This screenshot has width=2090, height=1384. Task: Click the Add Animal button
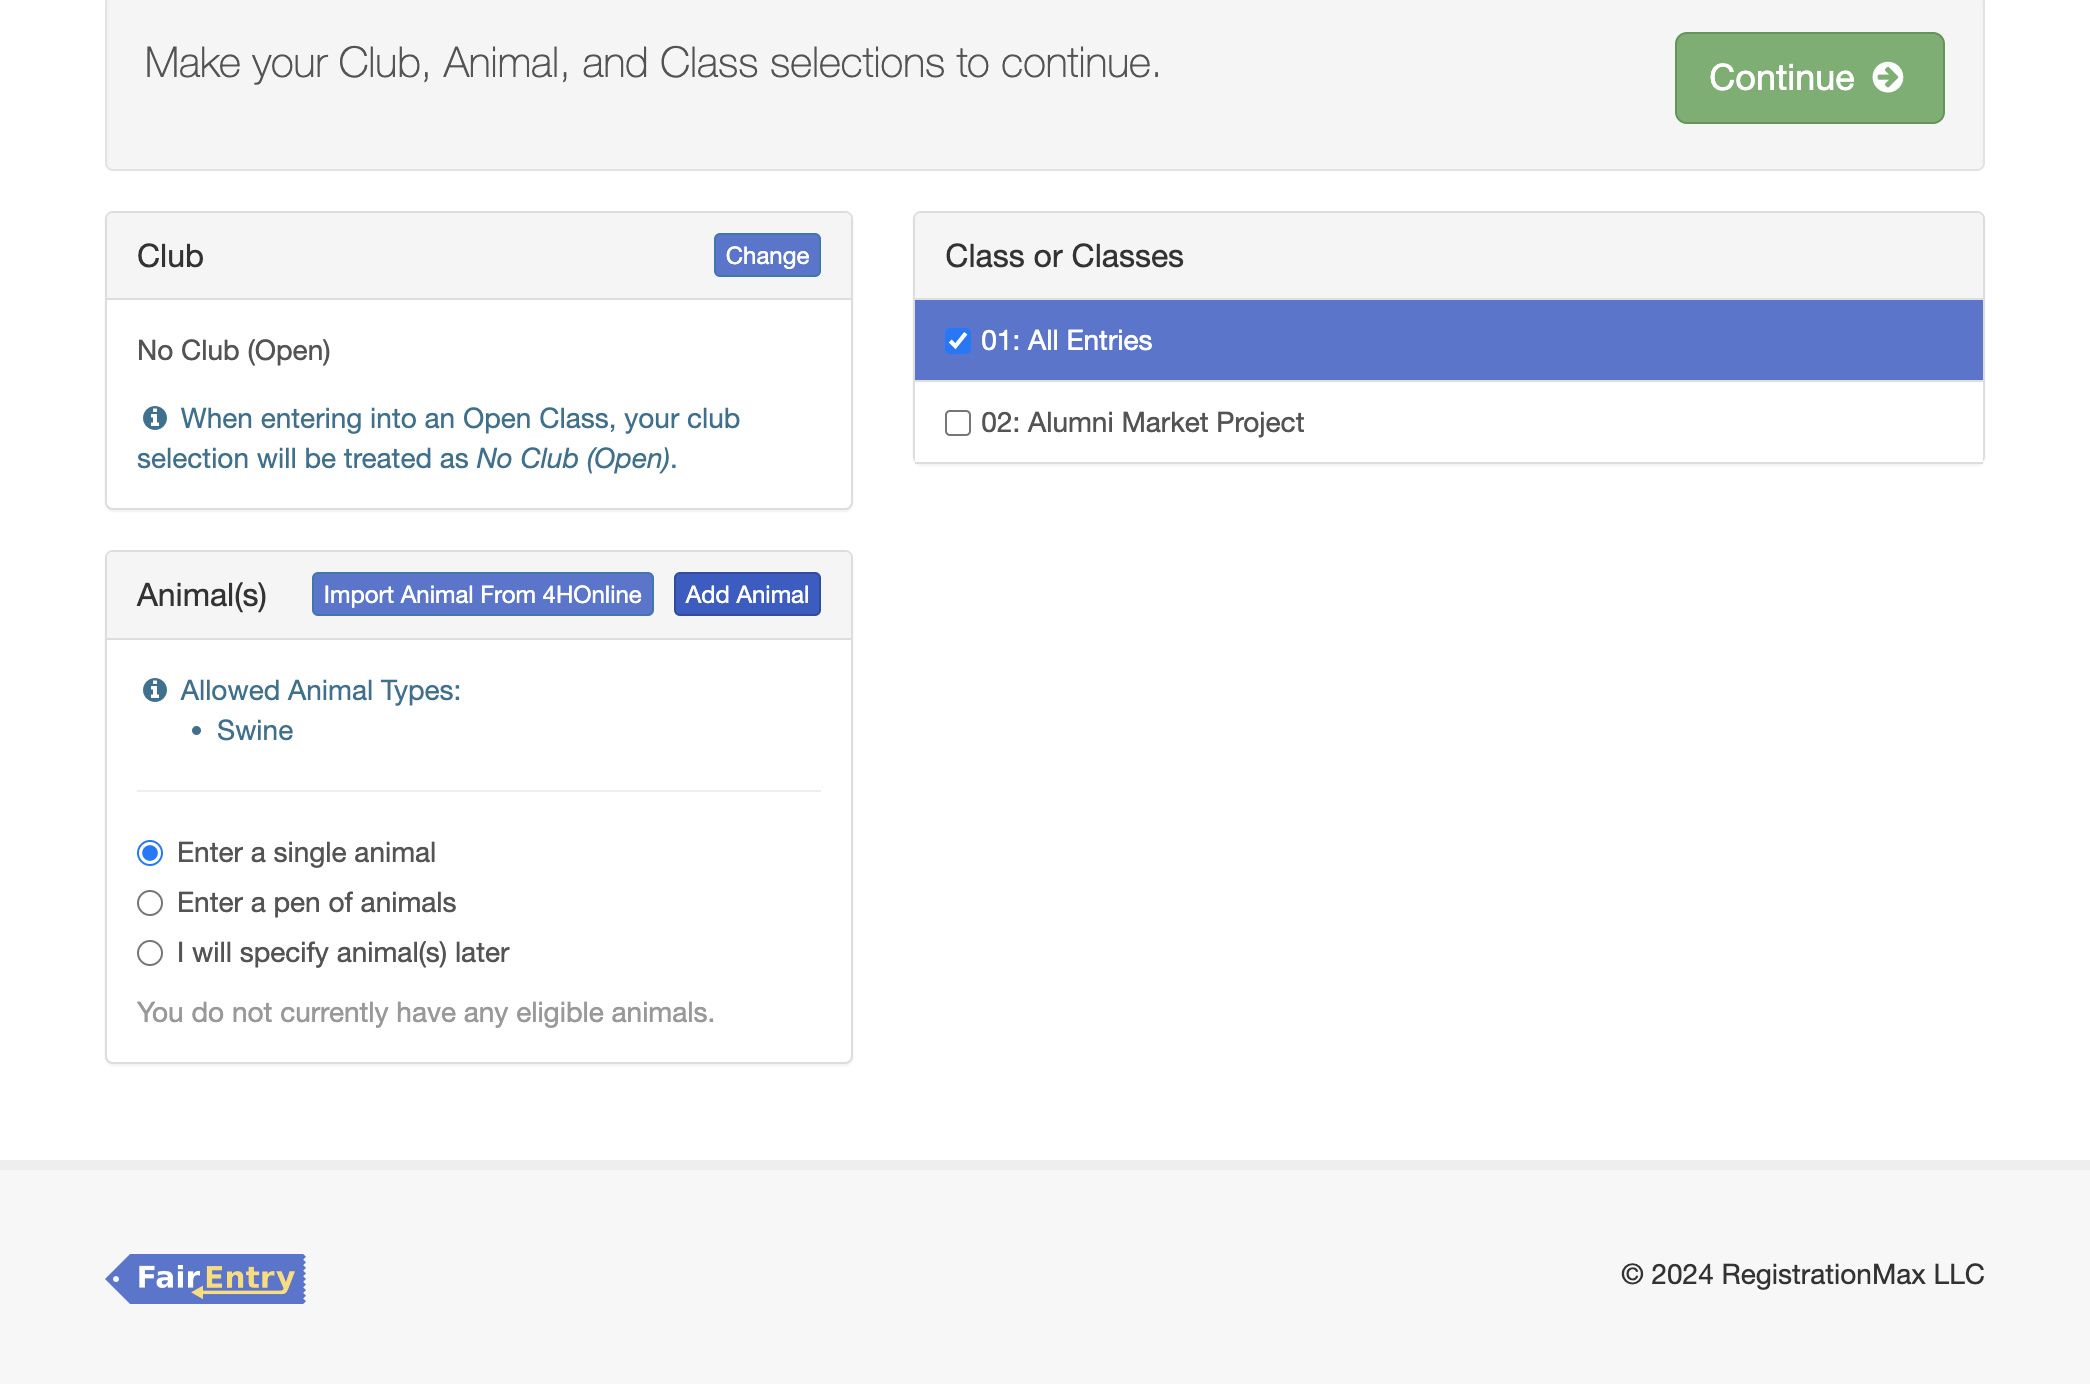pos(747,594)
